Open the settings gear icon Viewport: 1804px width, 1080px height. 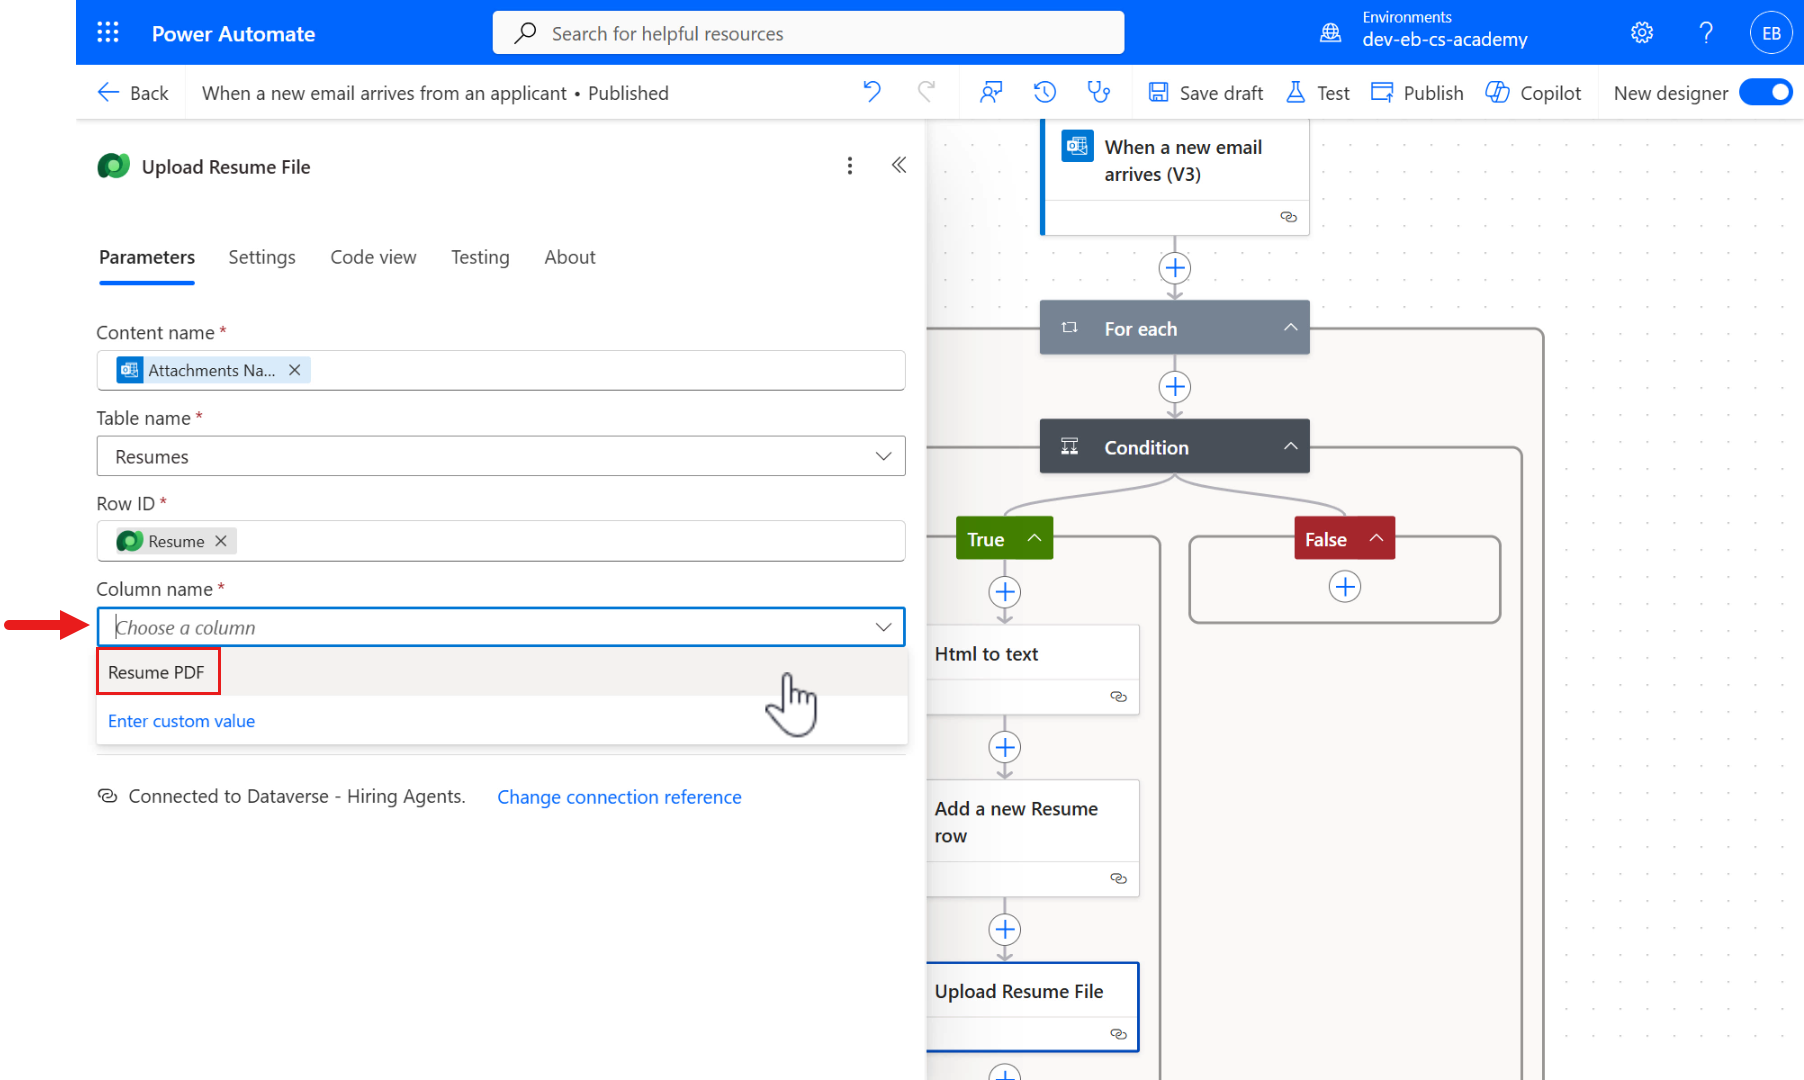coord(1641,32)
